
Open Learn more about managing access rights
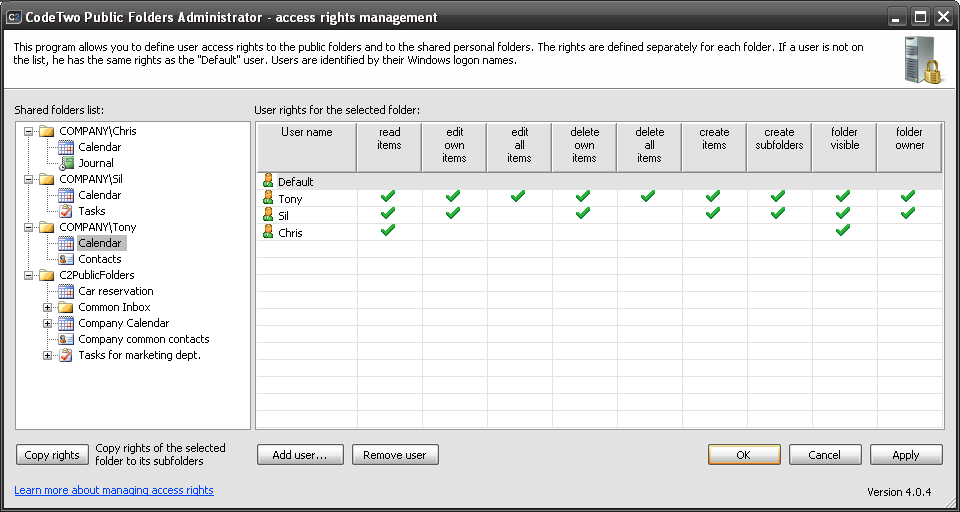tap(114, 490)
